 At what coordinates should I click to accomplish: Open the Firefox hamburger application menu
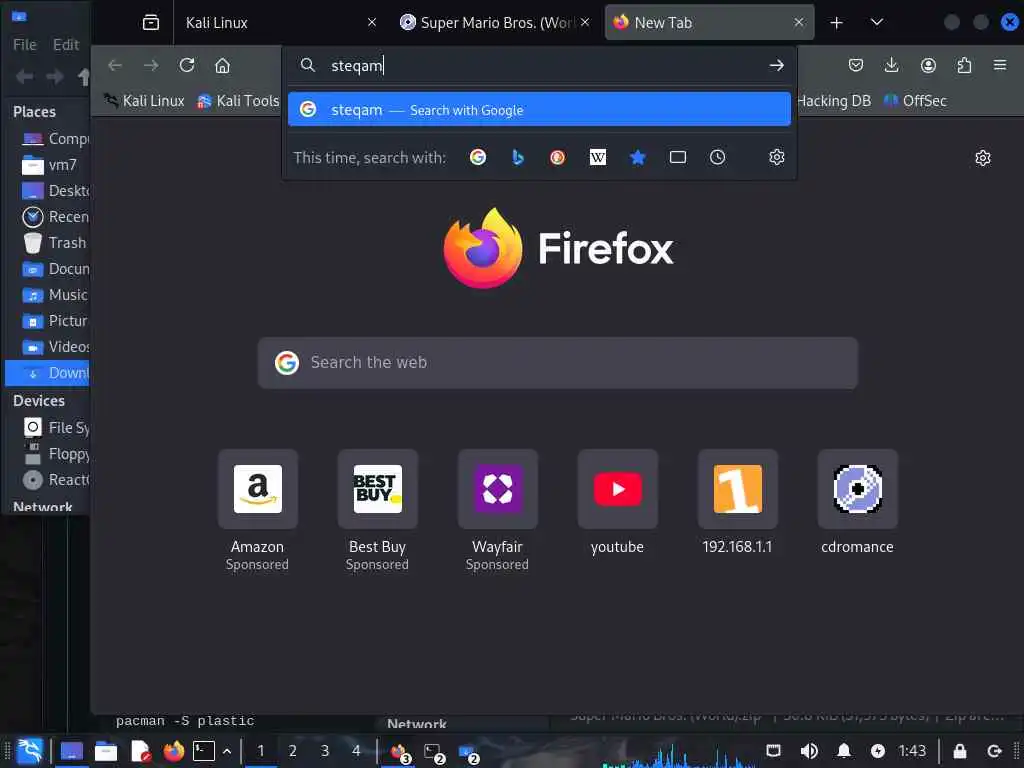click(x=1000, y=65)
